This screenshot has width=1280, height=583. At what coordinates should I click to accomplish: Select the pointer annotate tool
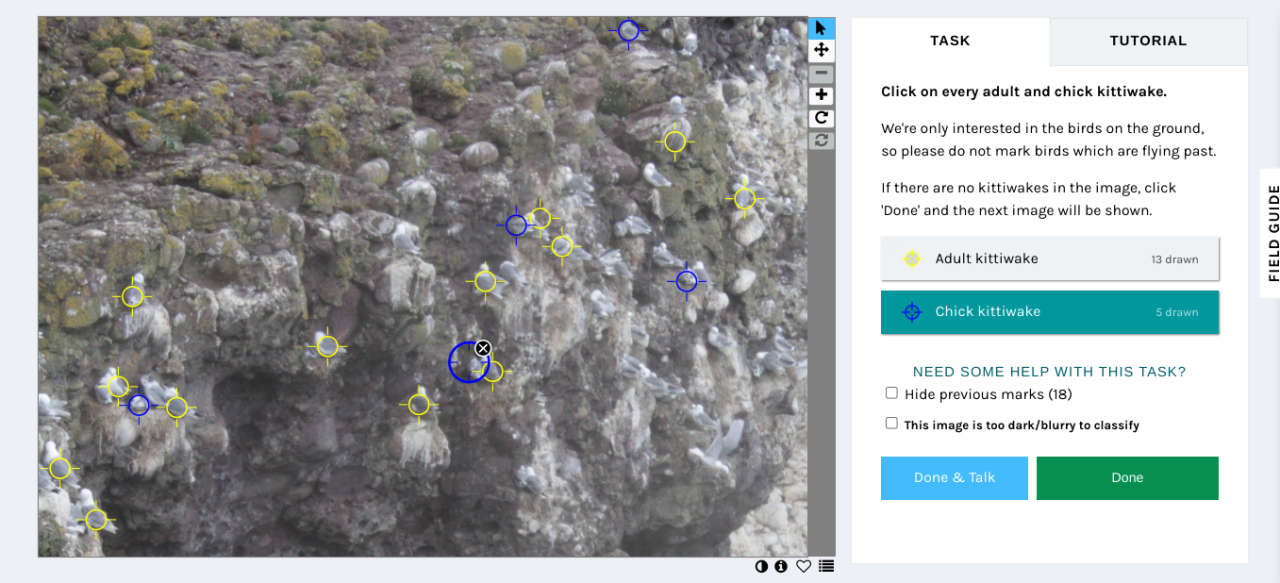point(821,28)
